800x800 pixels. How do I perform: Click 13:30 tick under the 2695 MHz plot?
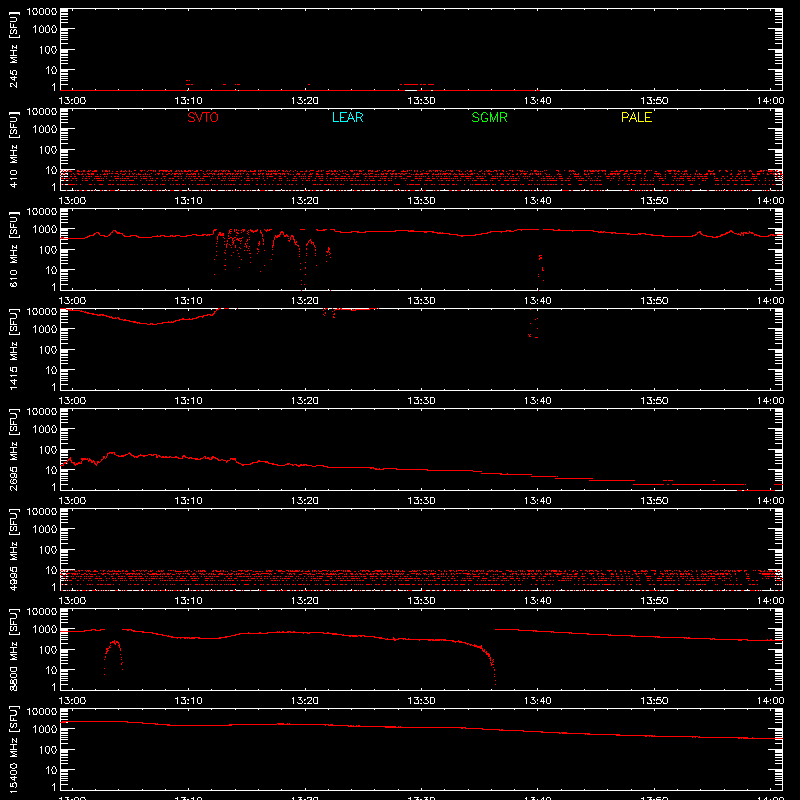click(x=421, y=501)
